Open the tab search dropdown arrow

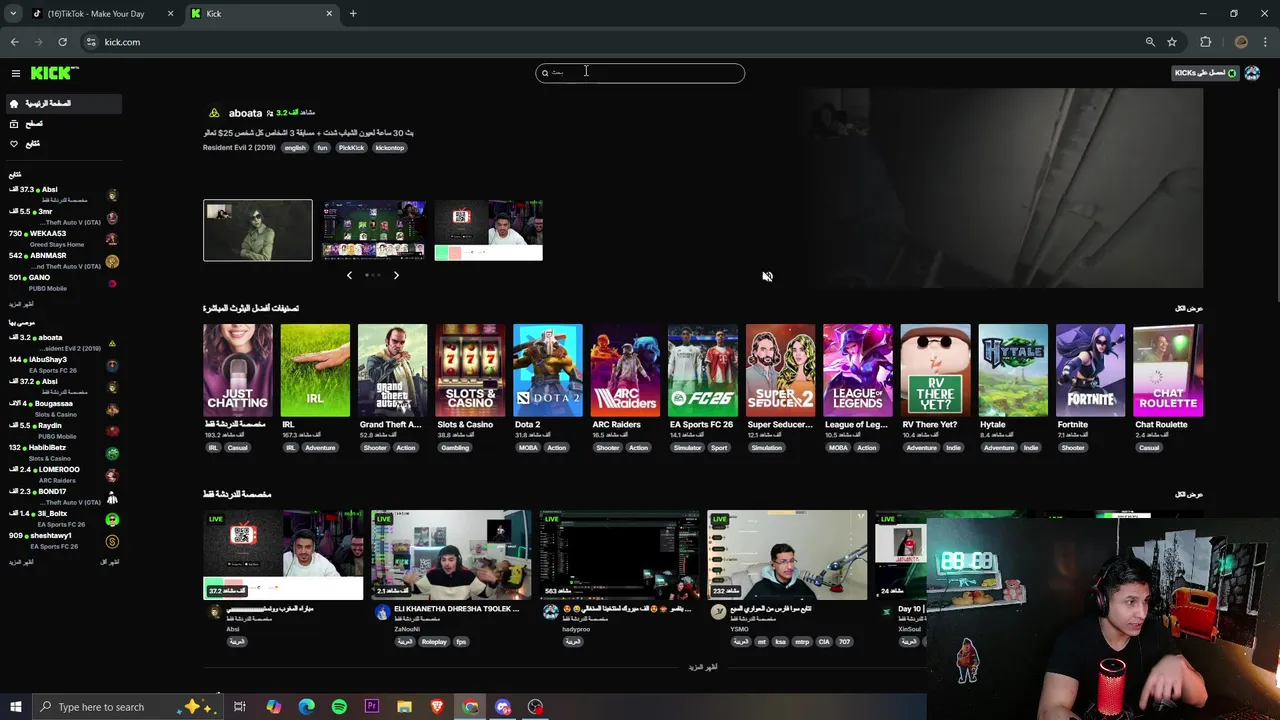pyautogui.click(x=13, y=14)
